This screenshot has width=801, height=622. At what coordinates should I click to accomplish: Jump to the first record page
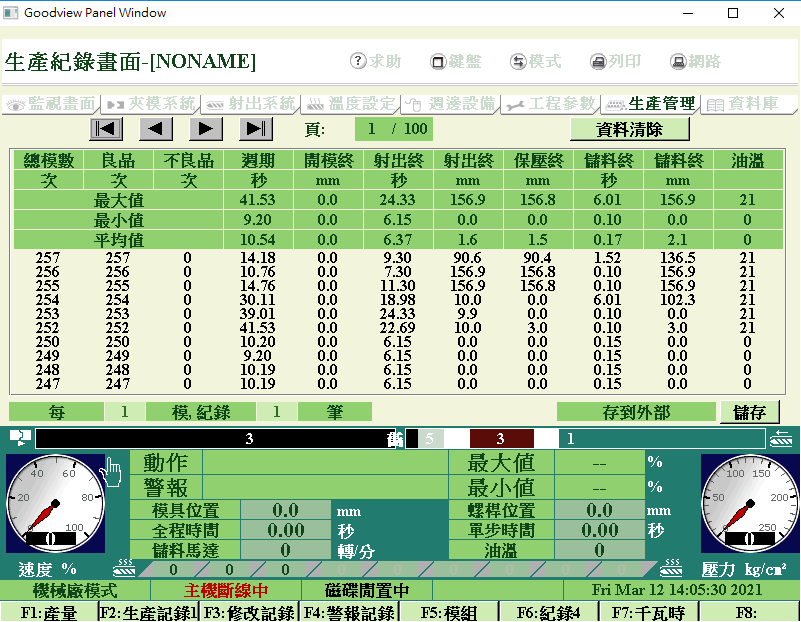[x=106, y=129]
